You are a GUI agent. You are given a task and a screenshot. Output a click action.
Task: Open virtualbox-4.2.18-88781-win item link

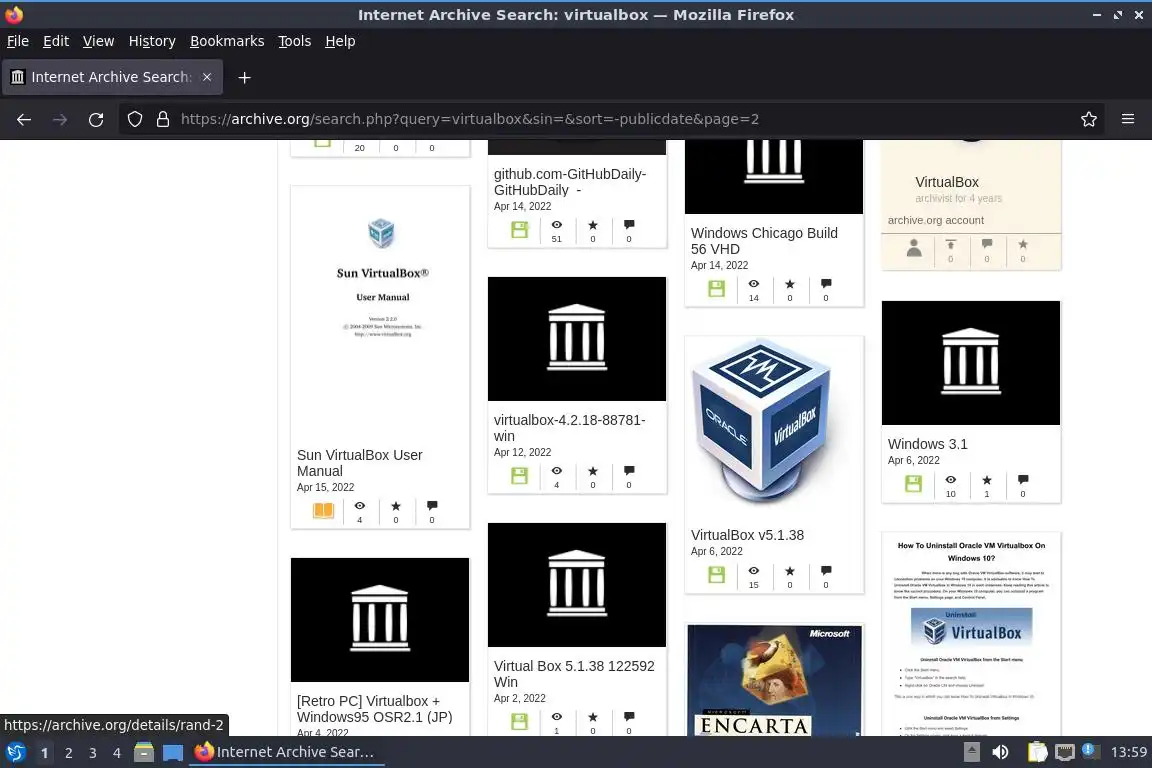(x=569, y=428)
